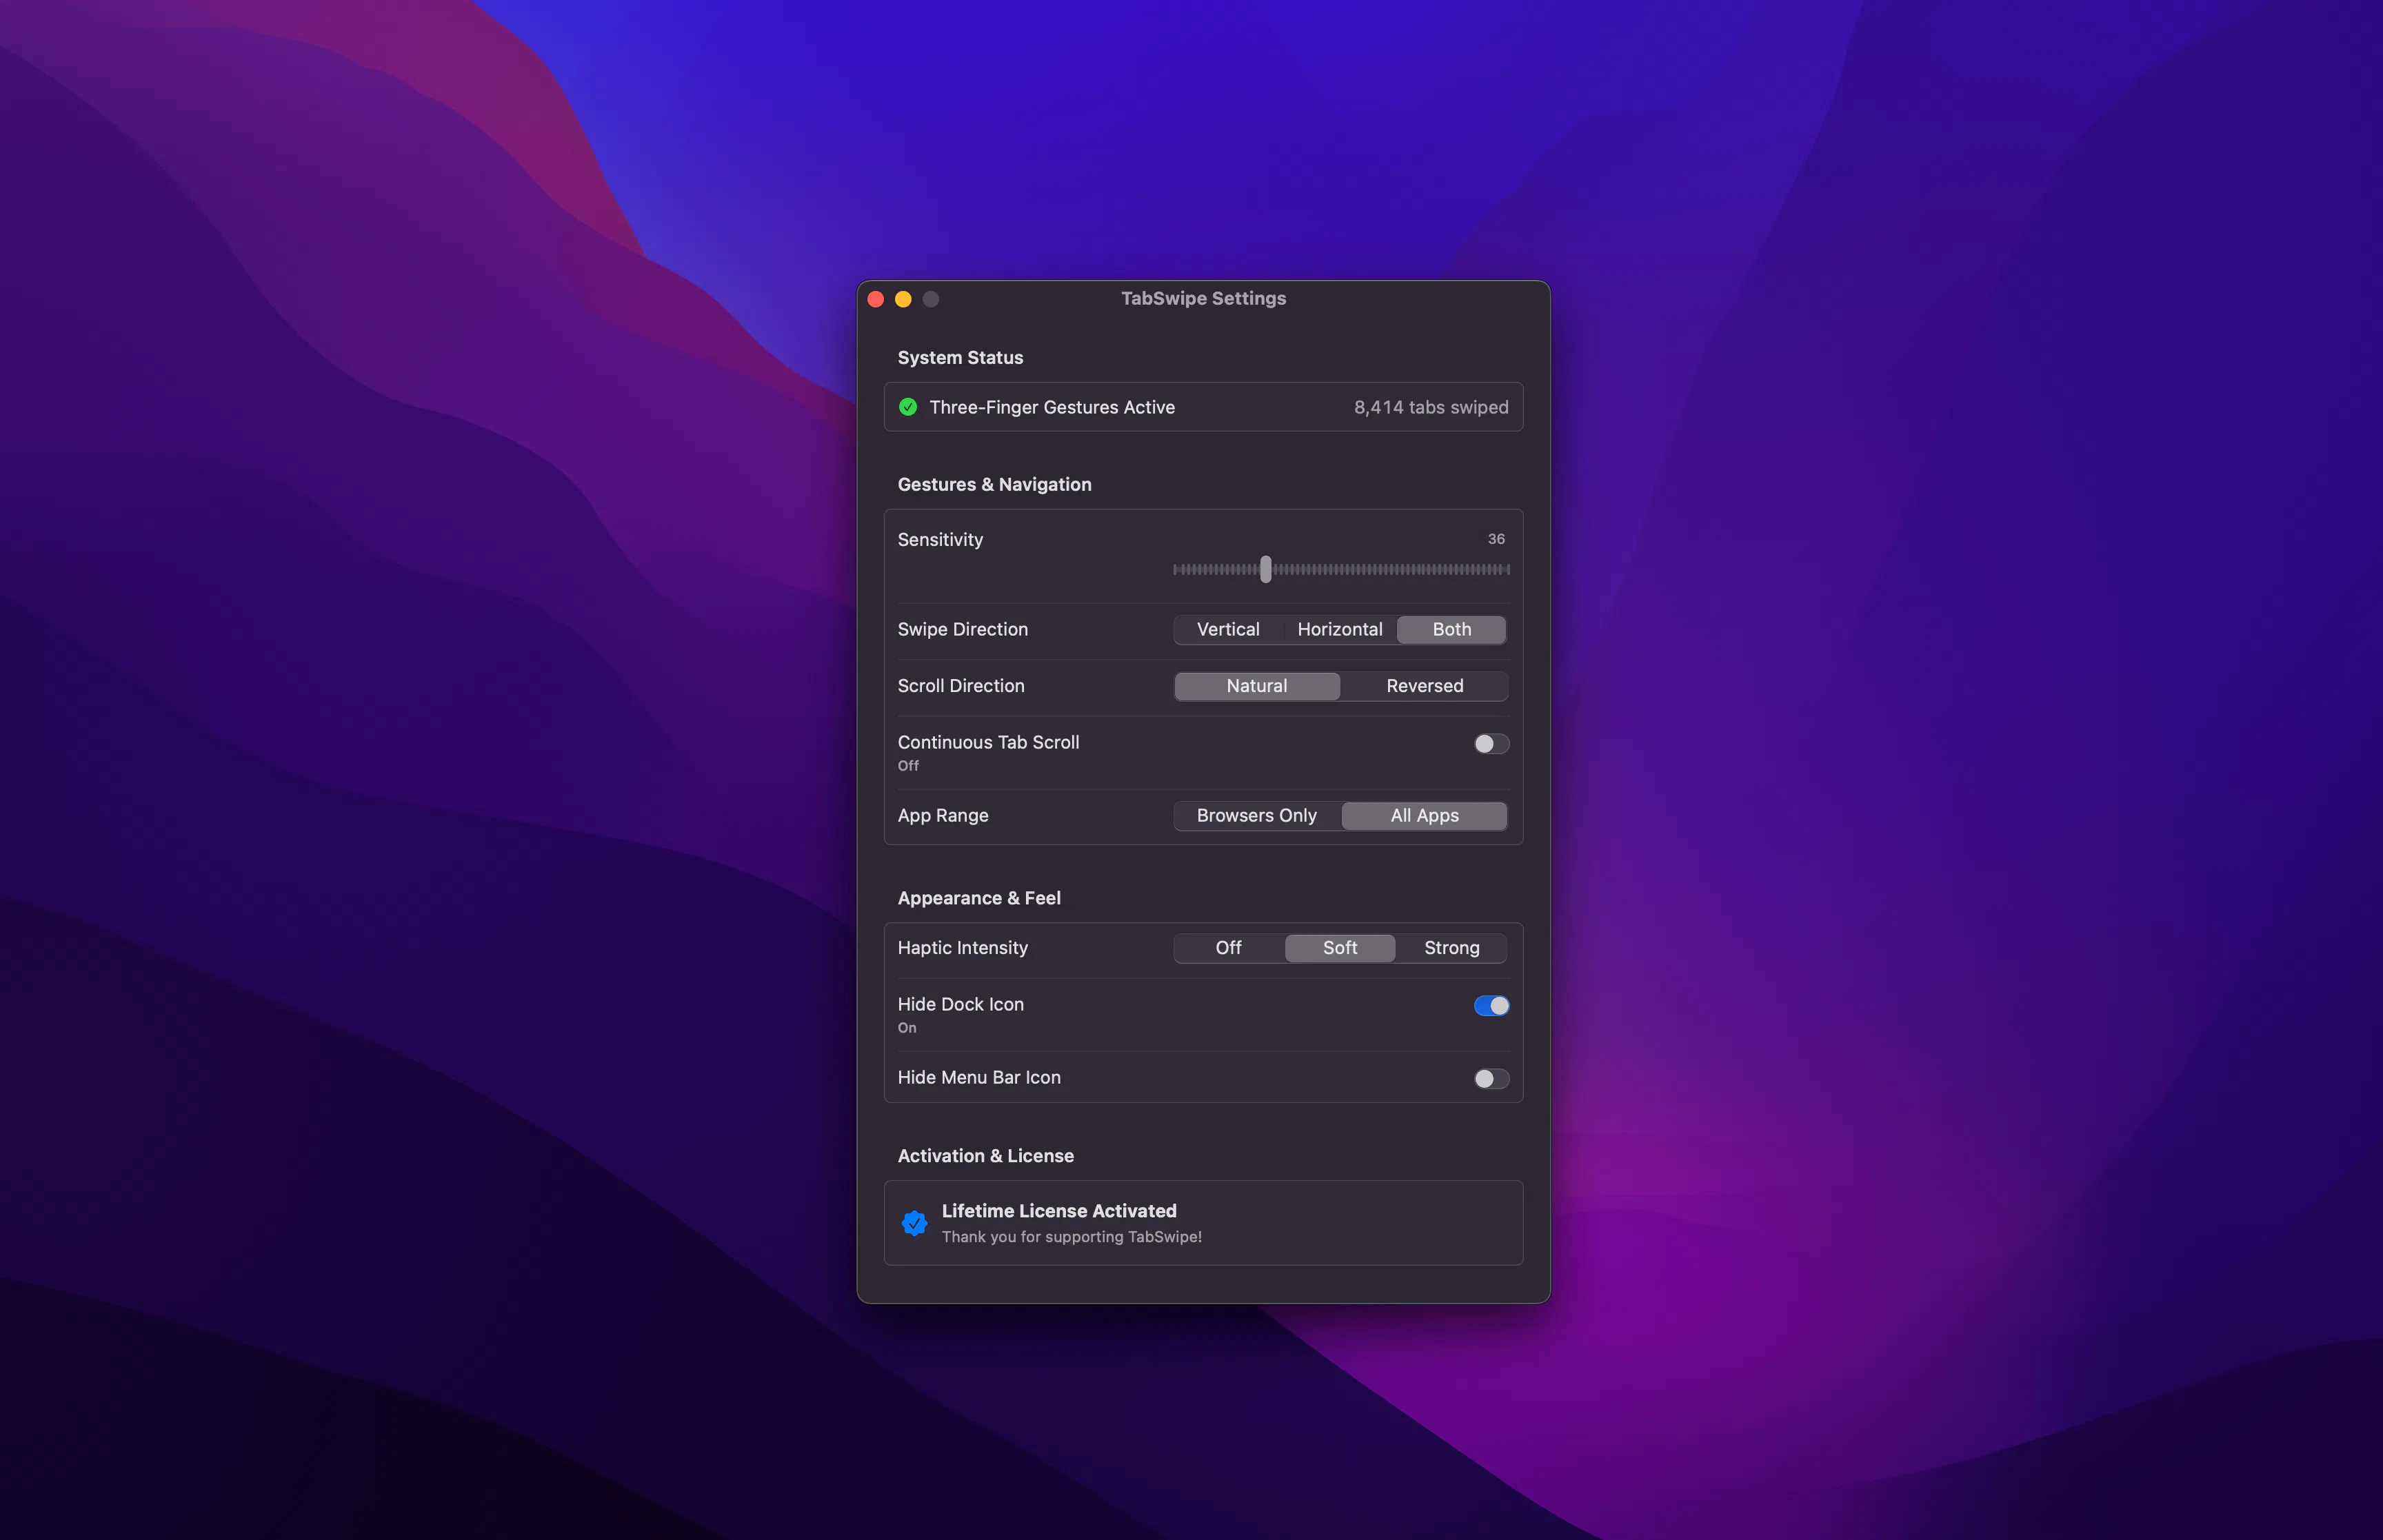Click the 'Hide Dock Icon' label
The height and width of the screenshot is (1540, 2383).
click(960, 1004)
